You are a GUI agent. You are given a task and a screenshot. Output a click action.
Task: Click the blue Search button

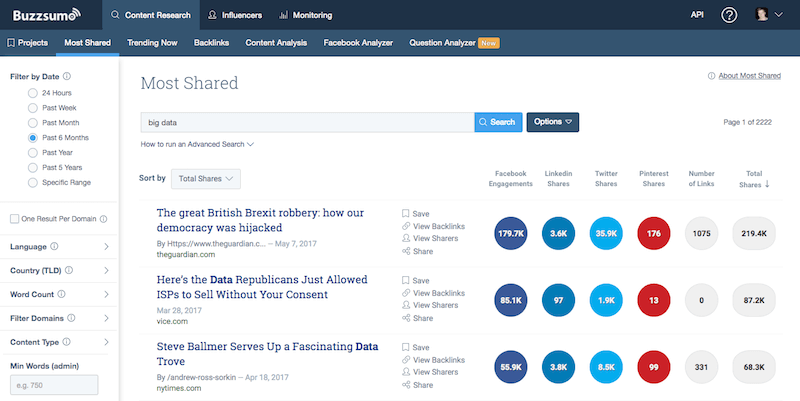497,122
